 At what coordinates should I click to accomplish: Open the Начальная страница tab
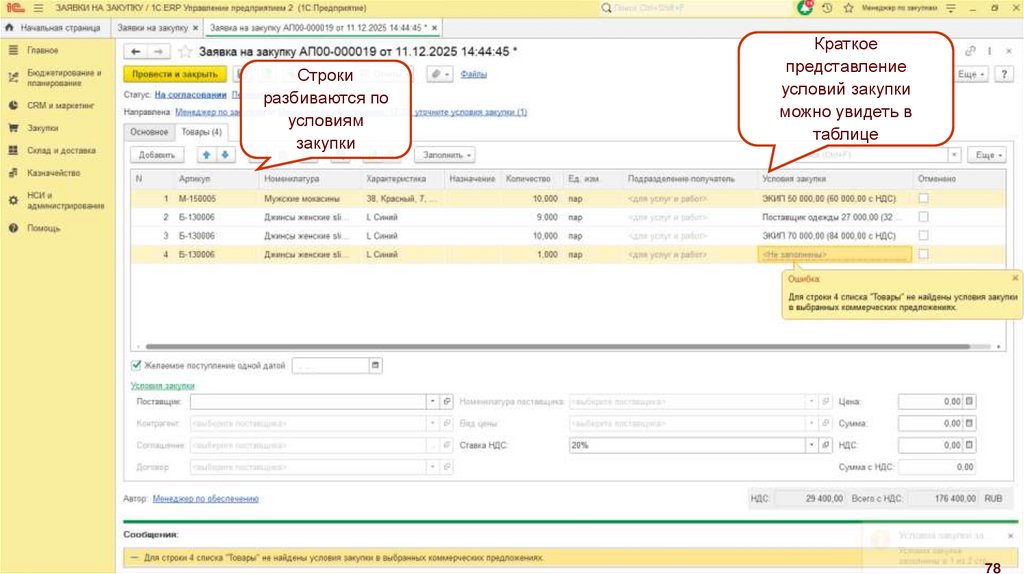point(55,27)
